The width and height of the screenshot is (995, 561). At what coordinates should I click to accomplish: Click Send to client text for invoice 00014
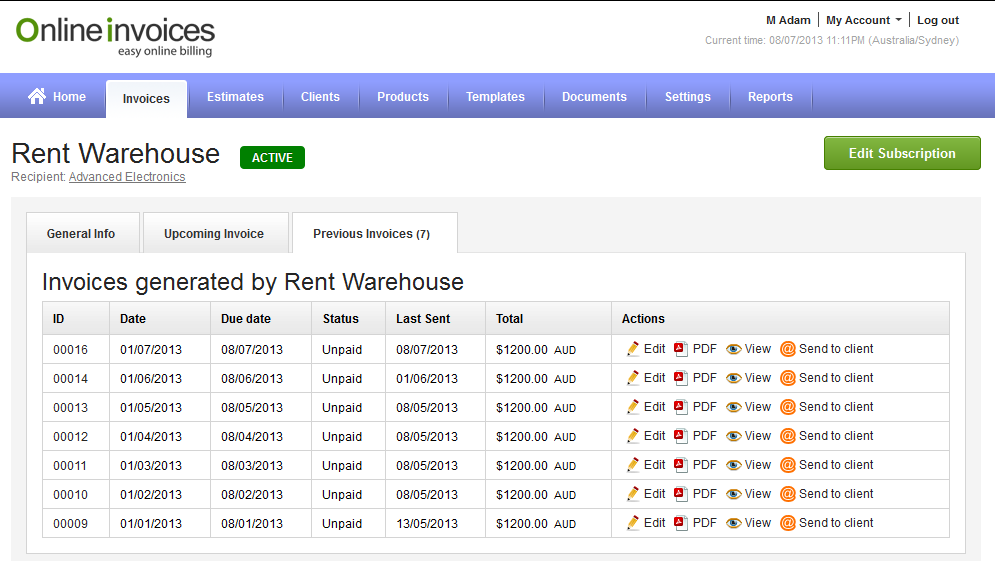pos(836,378)
